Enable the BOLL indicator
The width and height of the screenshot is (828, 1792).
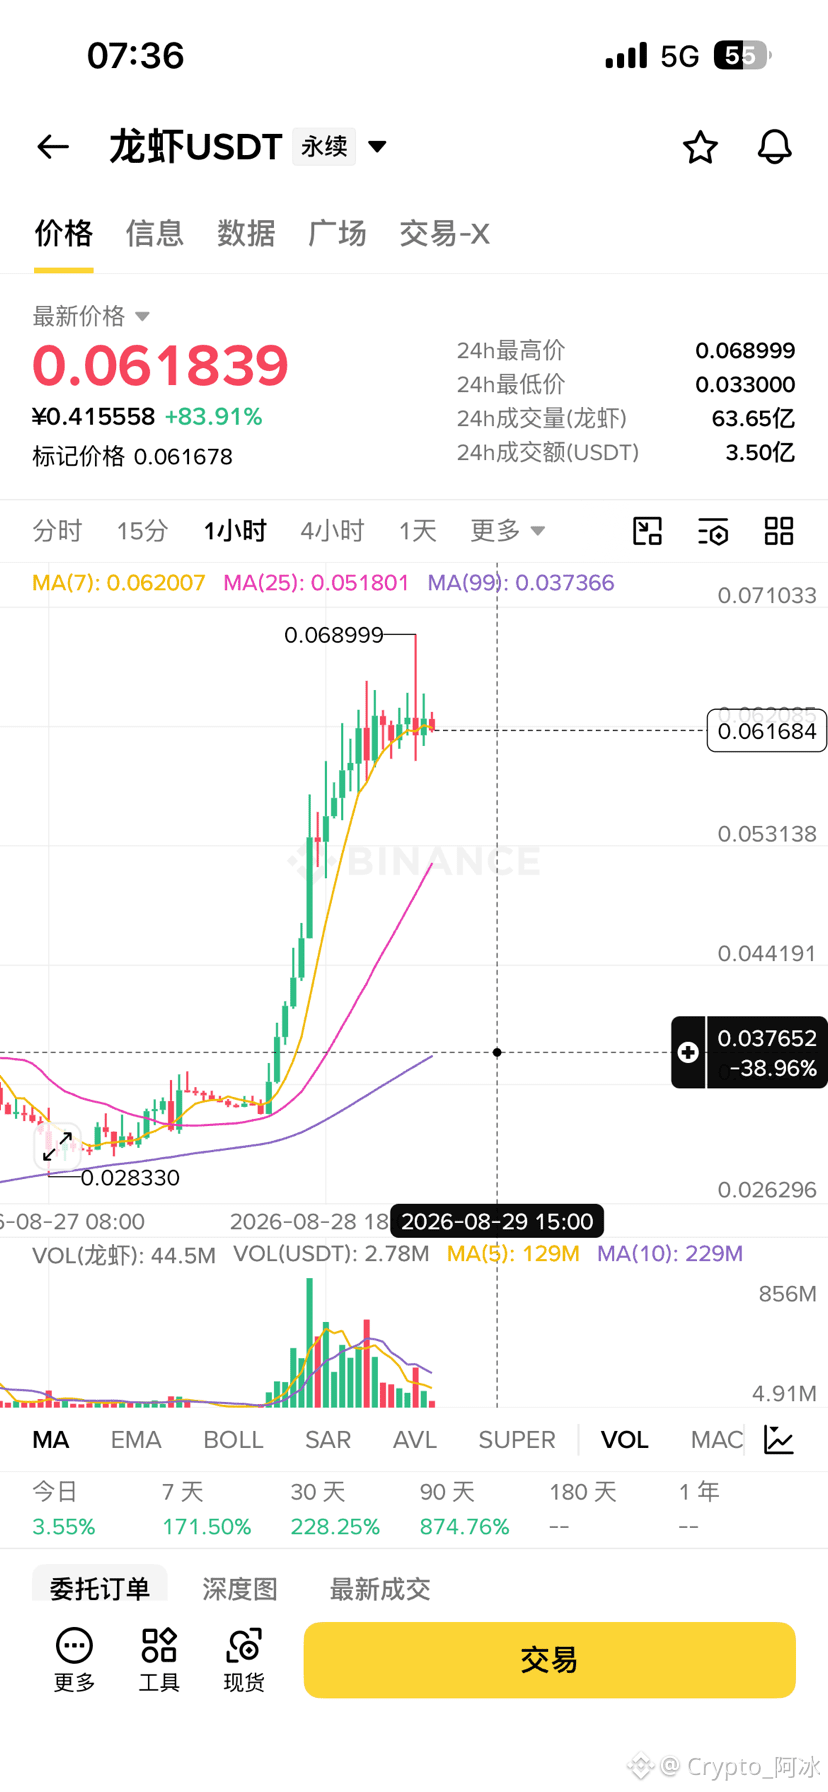pyautogui.click(x=233, y=1439)
